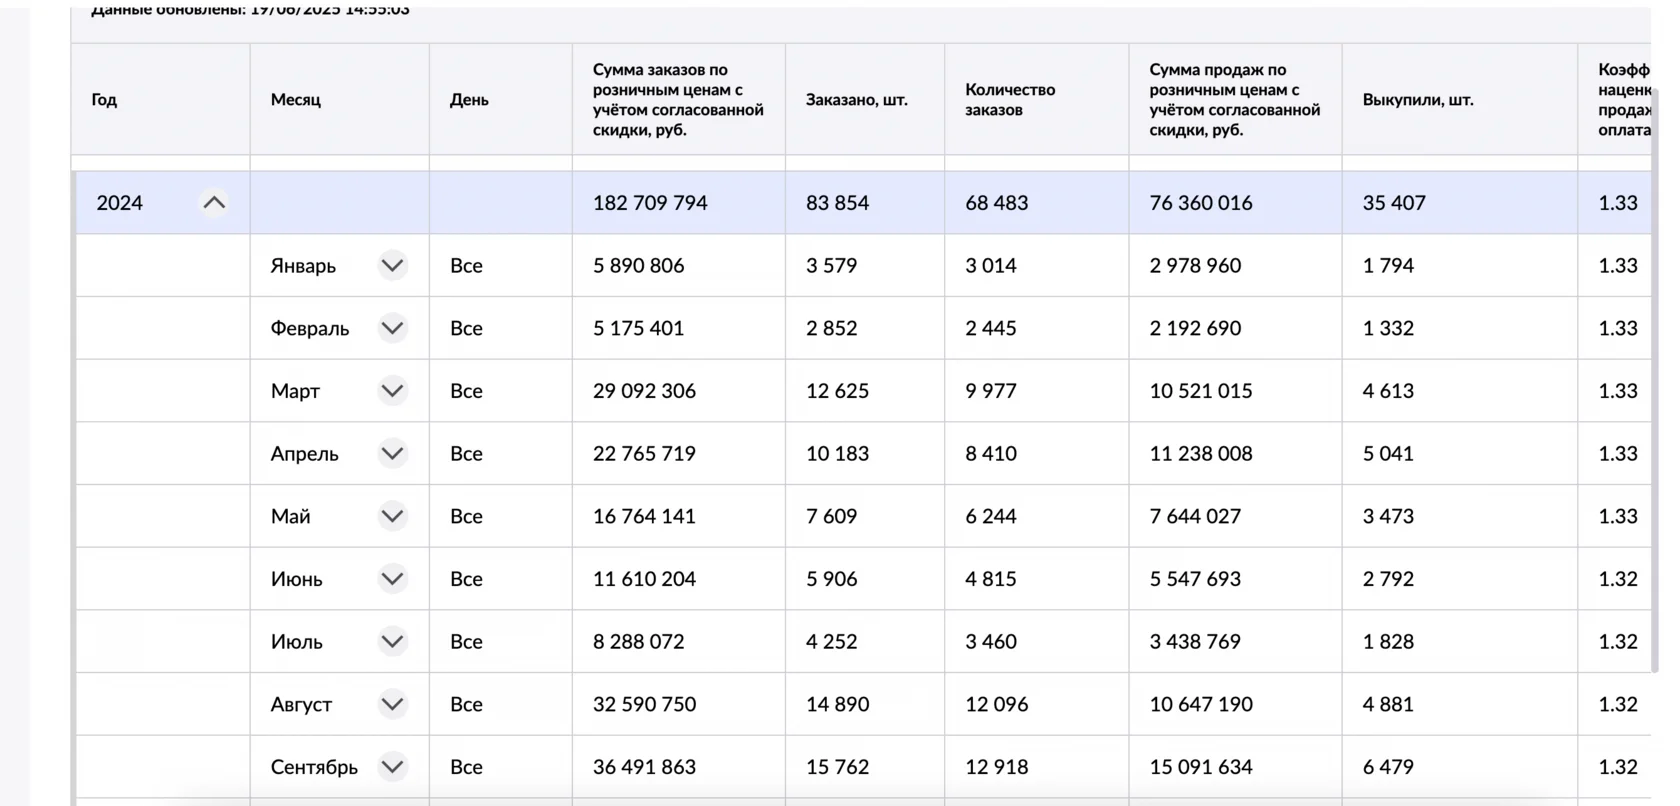The image size is (1680, 806).
Task: Click June order sum 11 610 204
Action: tap(644, 579)
